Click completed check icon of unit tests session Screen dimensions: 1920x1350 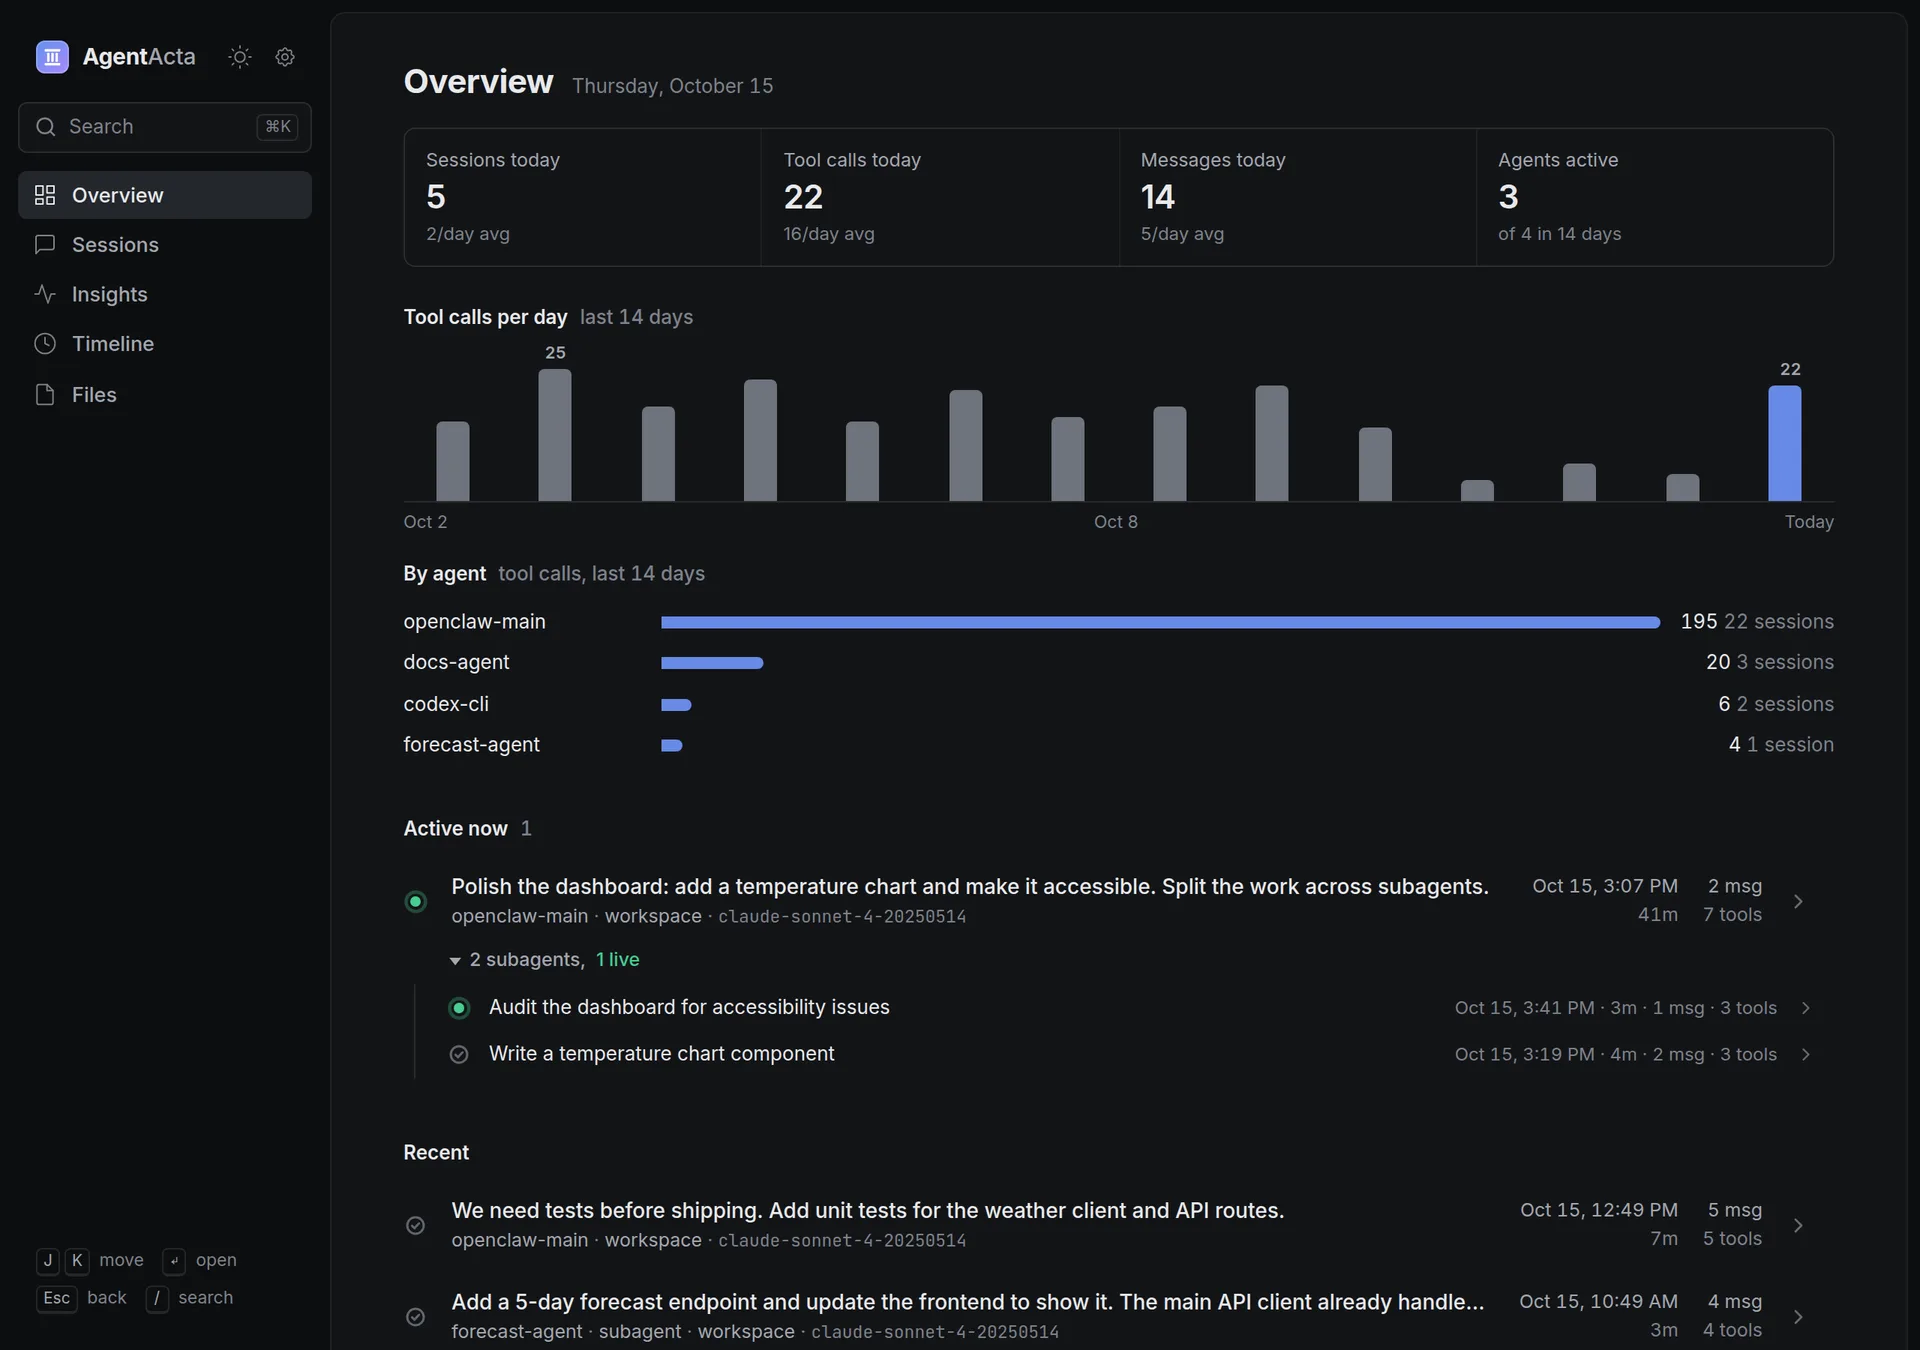[416, 1225]
